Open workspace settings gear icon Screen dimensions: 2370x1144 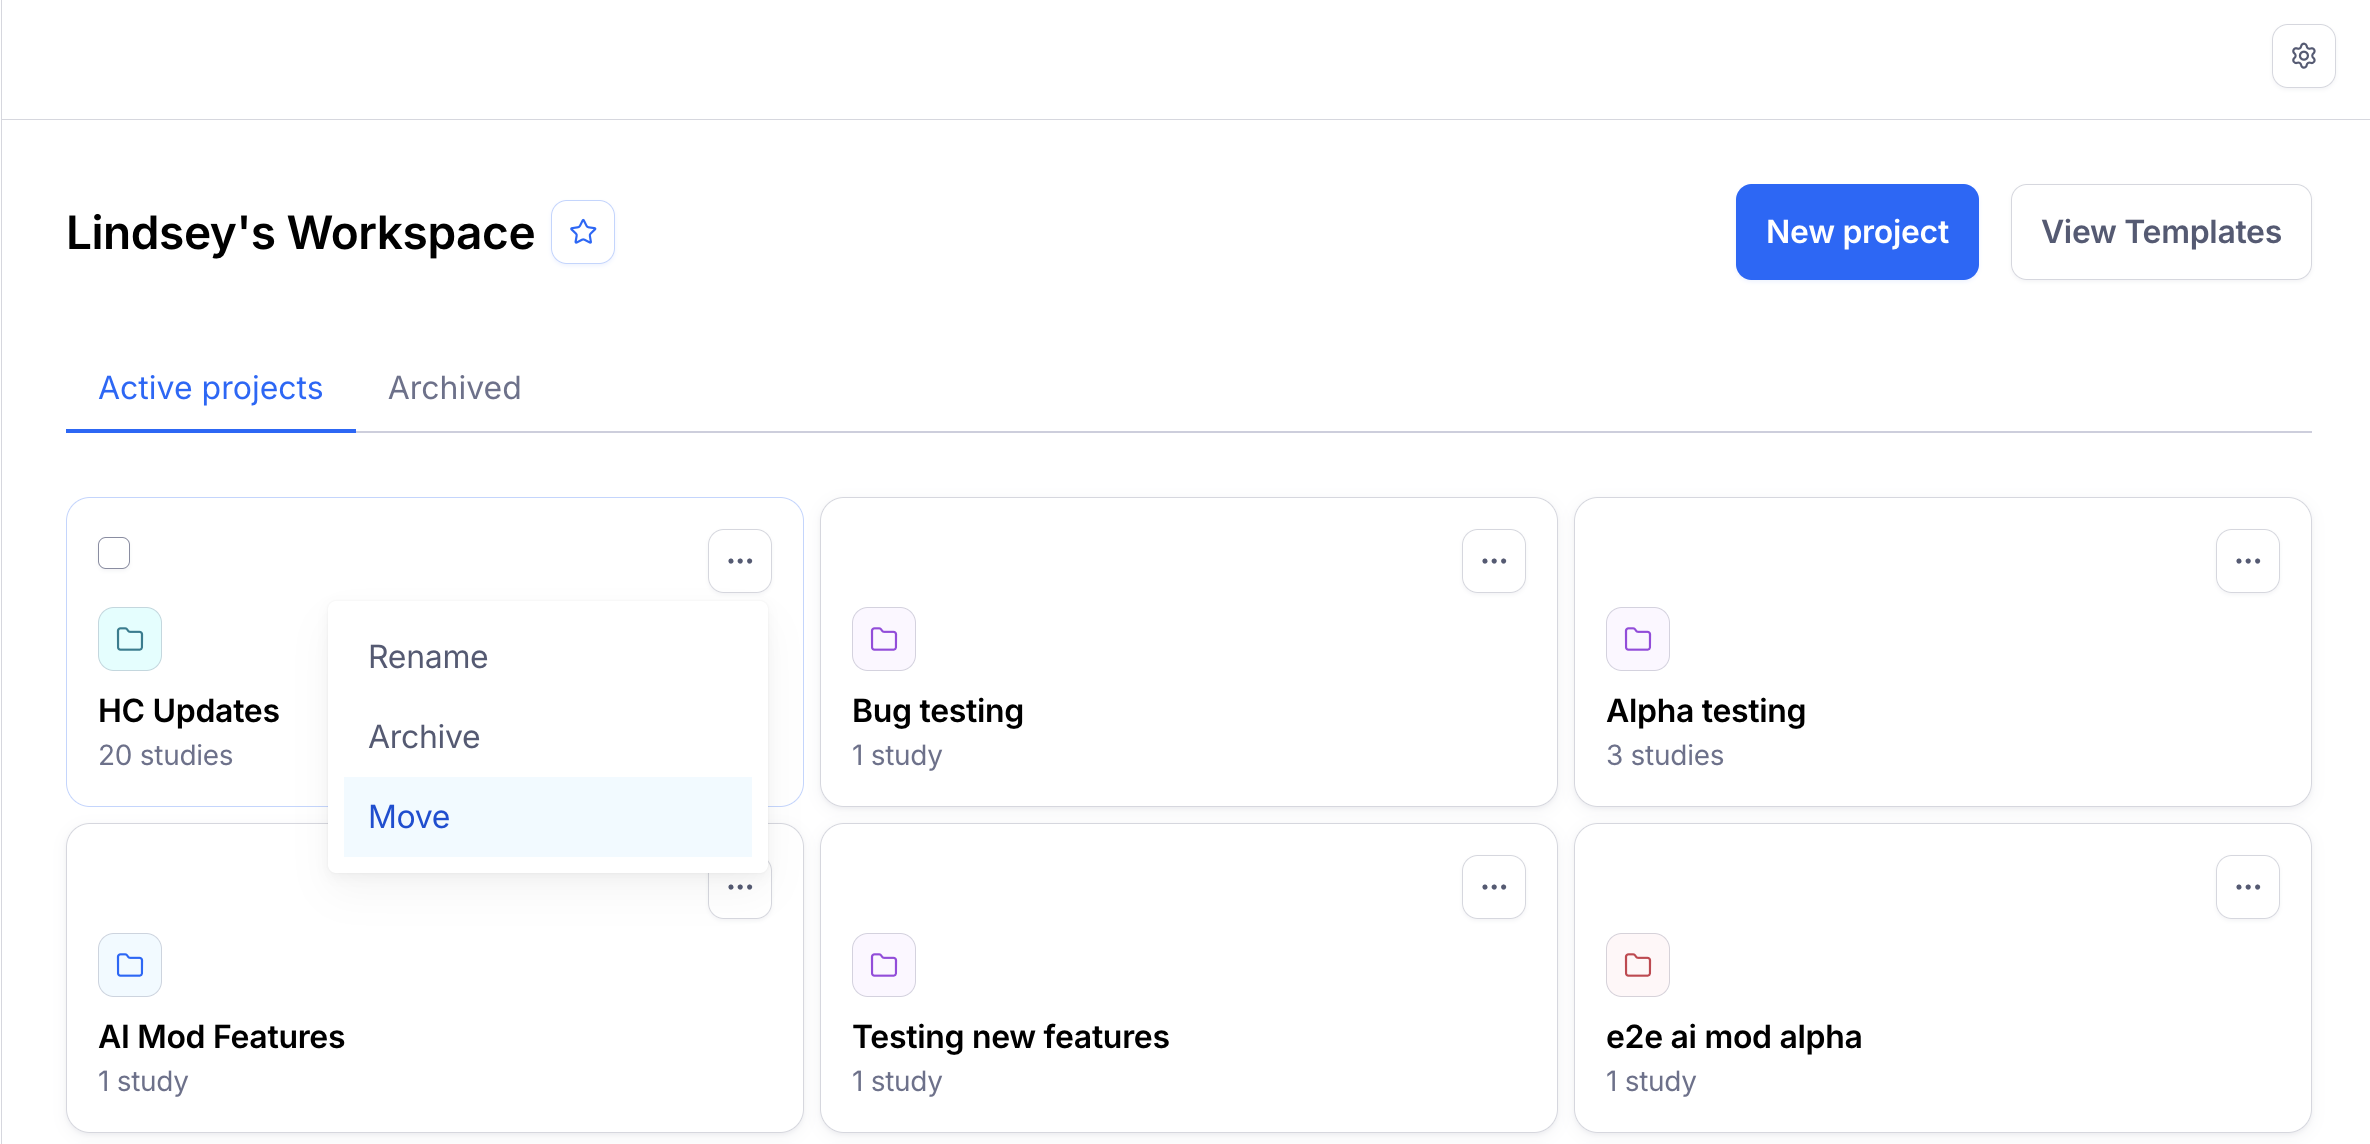[x=2303, y=56]
